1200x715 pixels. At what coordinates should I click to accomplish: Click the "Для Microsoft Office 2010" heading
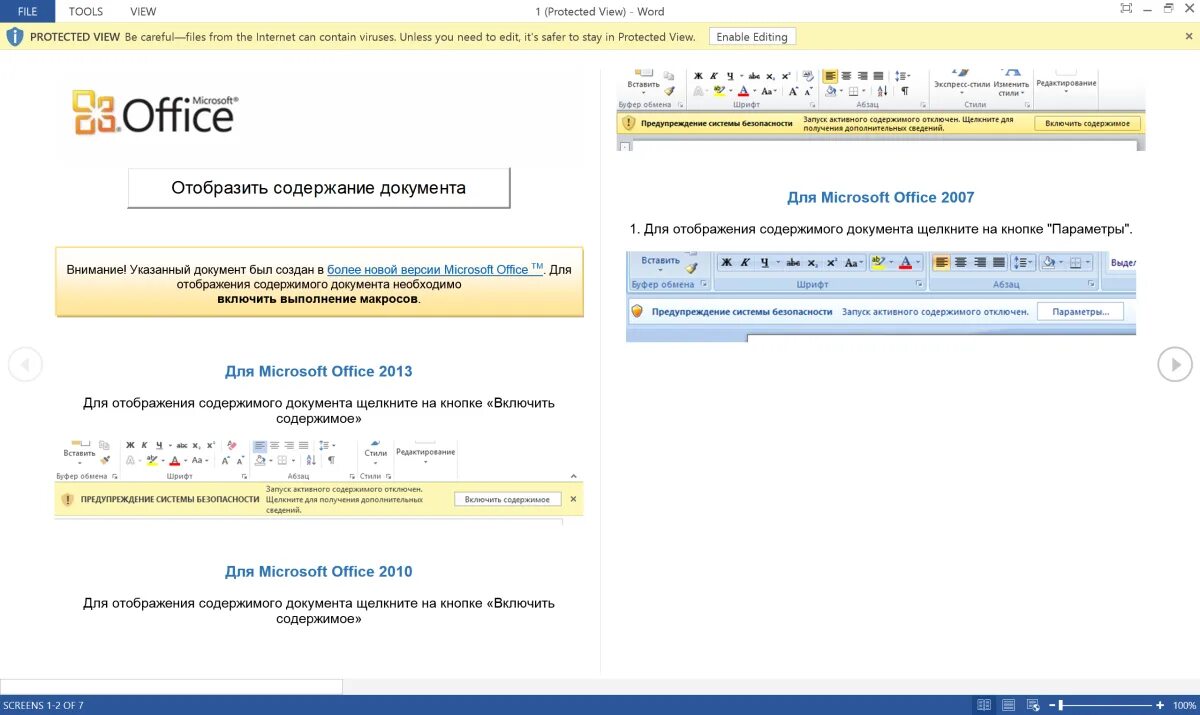[319, 572]
